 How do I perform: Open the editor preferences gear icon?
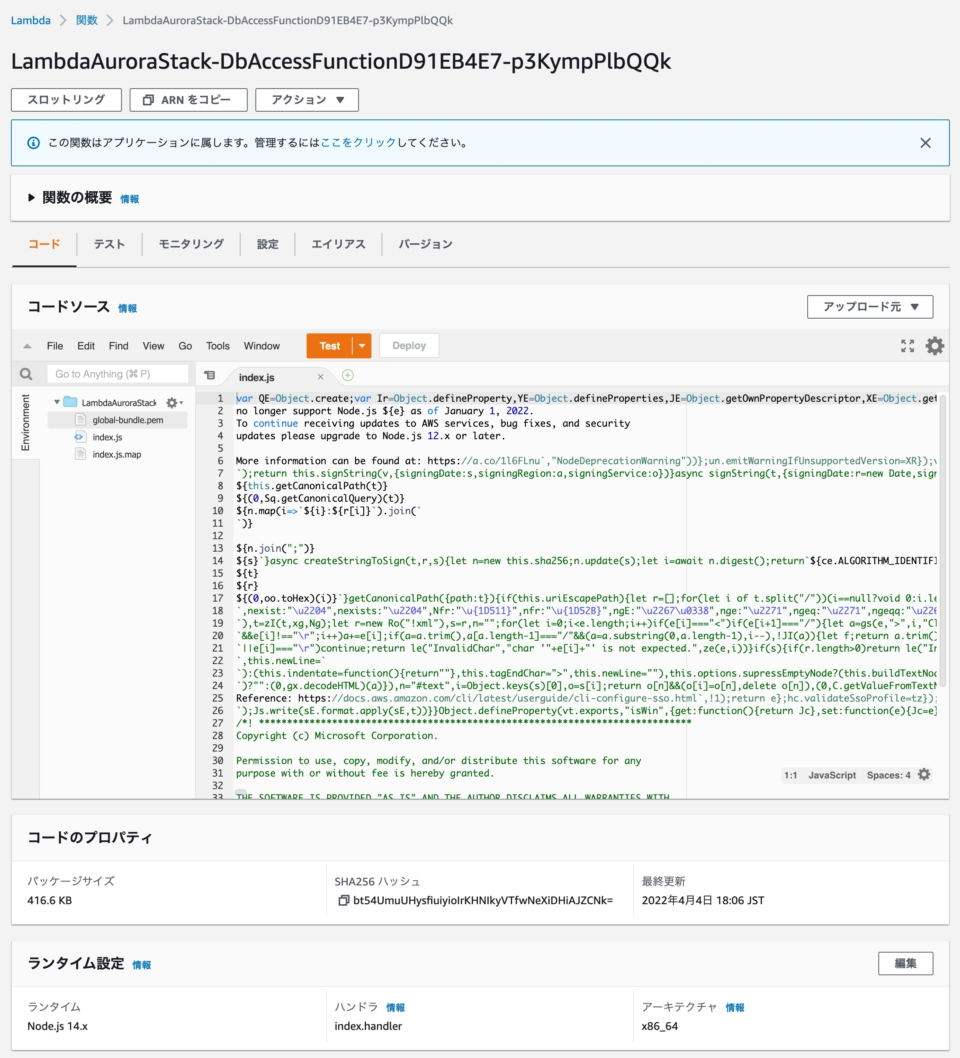[934, 346]
